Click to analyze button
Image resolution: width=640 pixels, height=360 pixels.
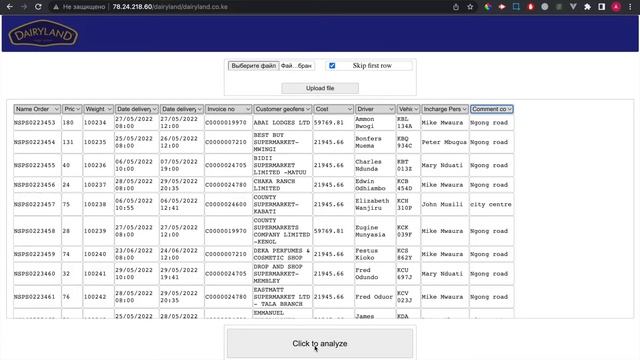pyautogui.click(x=320, y=344)
